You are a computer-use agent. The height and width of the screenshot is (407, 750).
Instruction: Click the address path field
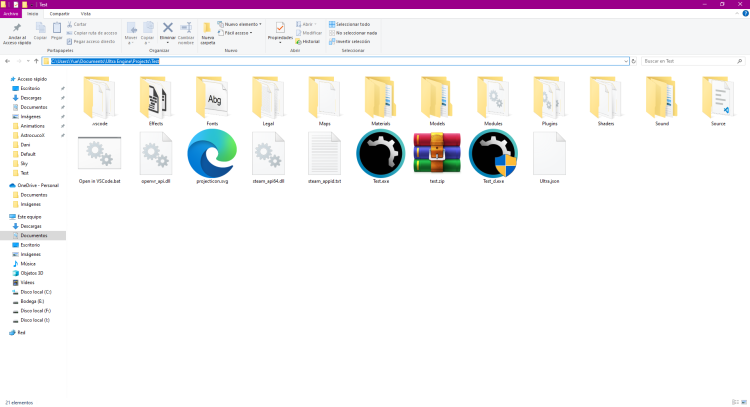tap(335, 61)
